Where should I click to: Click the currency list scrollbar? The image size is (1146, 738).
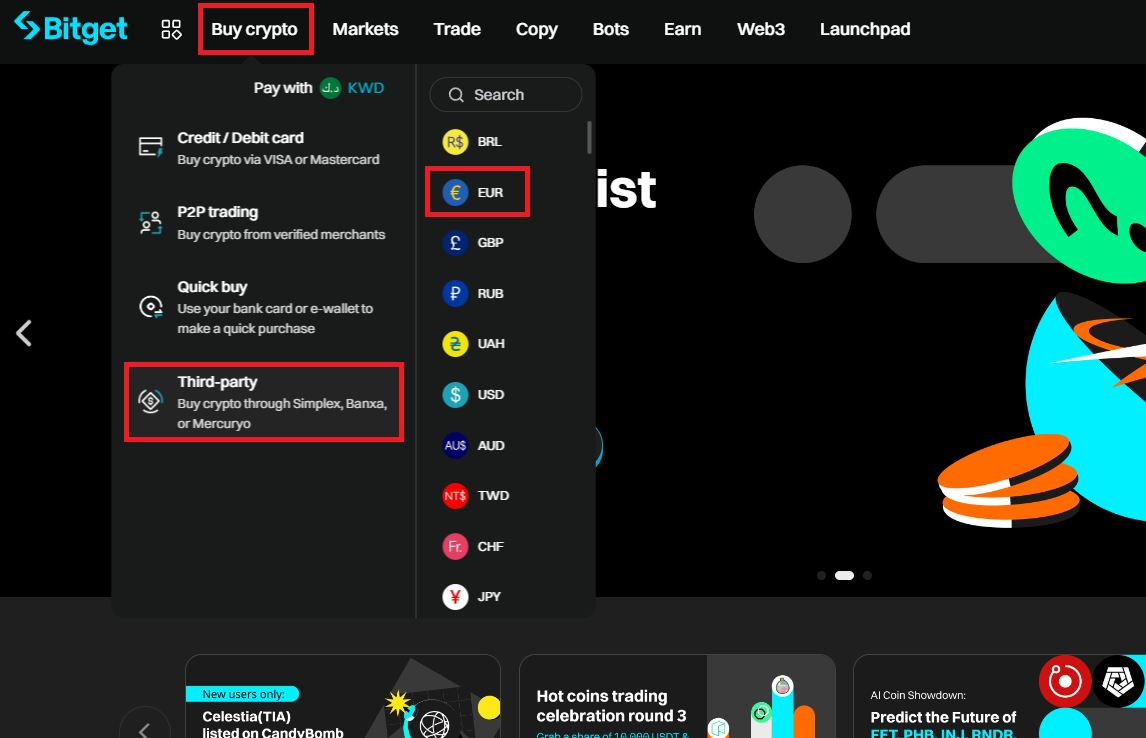[x=589, y=137]
